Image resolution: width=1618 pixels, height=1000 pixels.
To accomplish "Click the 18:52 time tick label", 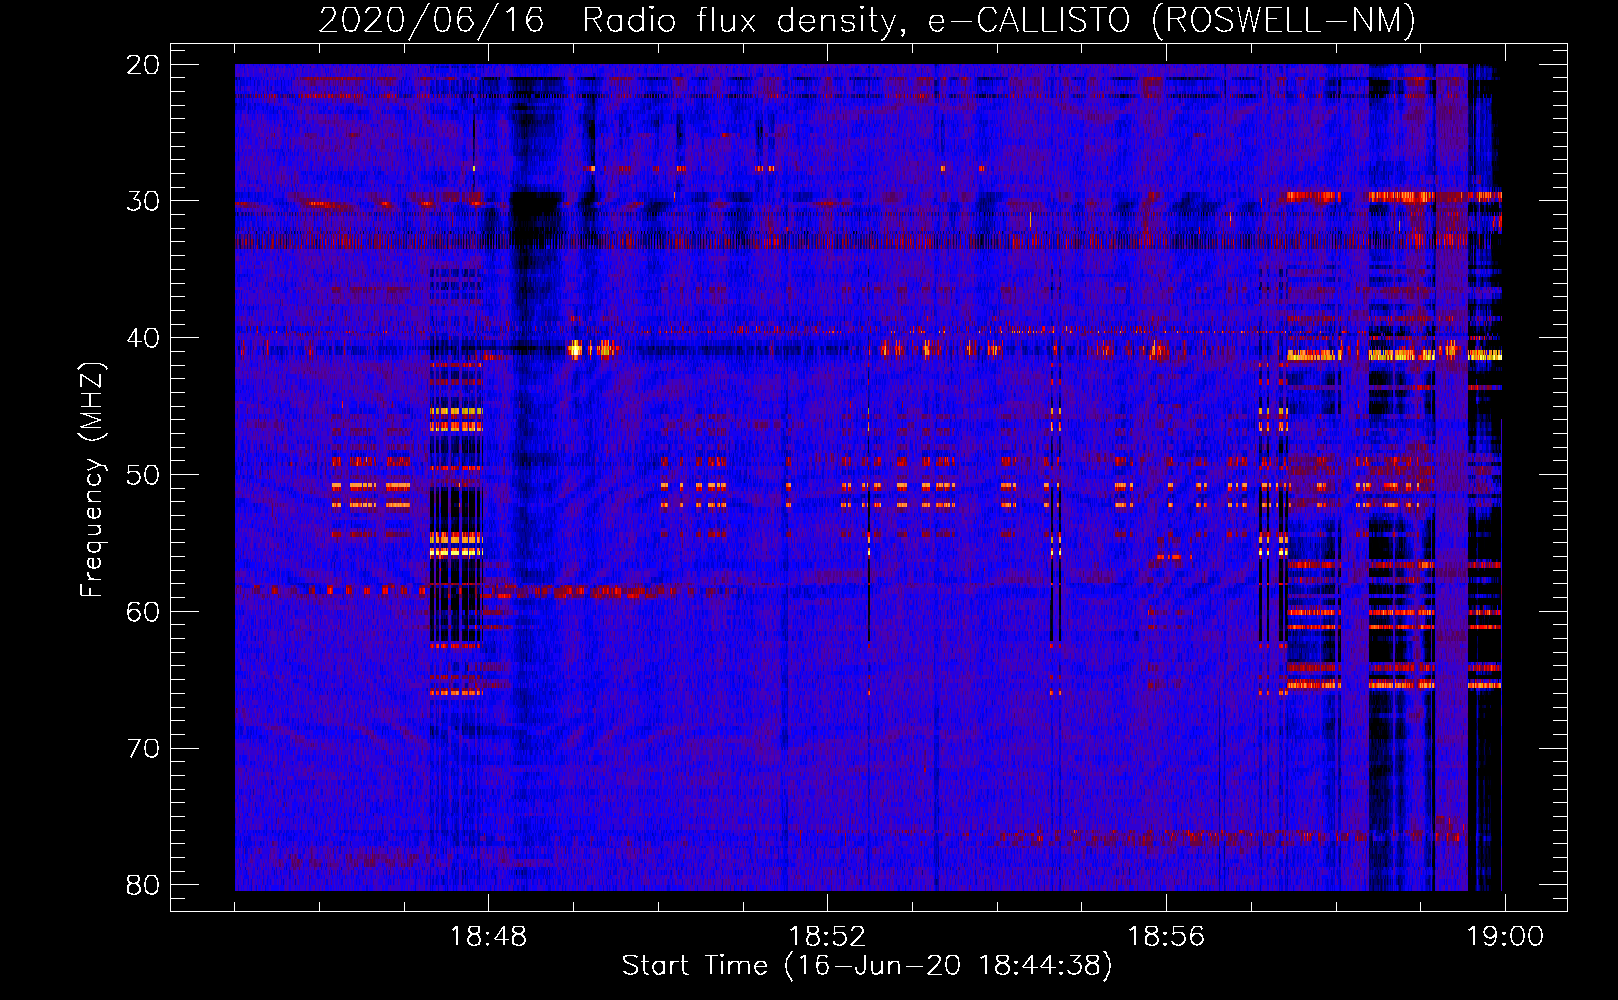I will click(x=827, y=937).
